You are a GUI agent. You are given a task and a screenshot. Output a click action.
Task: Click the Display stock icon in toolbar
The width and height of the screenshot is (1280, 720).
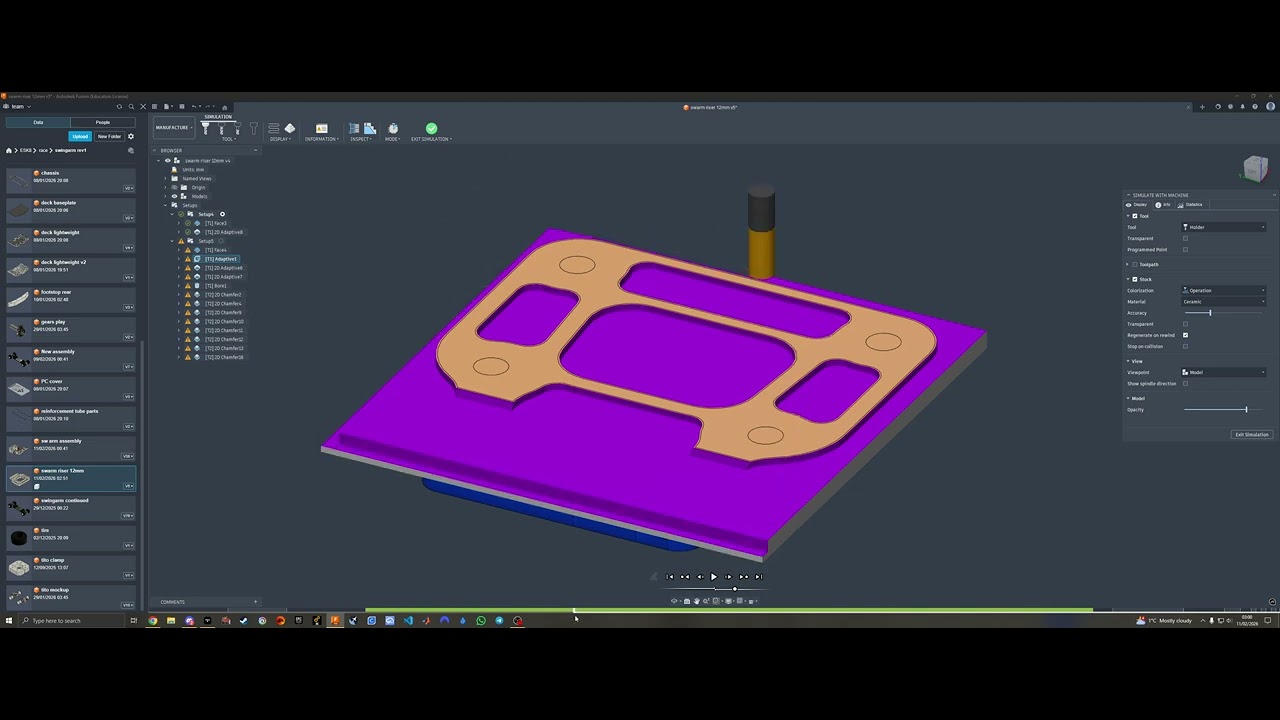(x=290, y=128)
